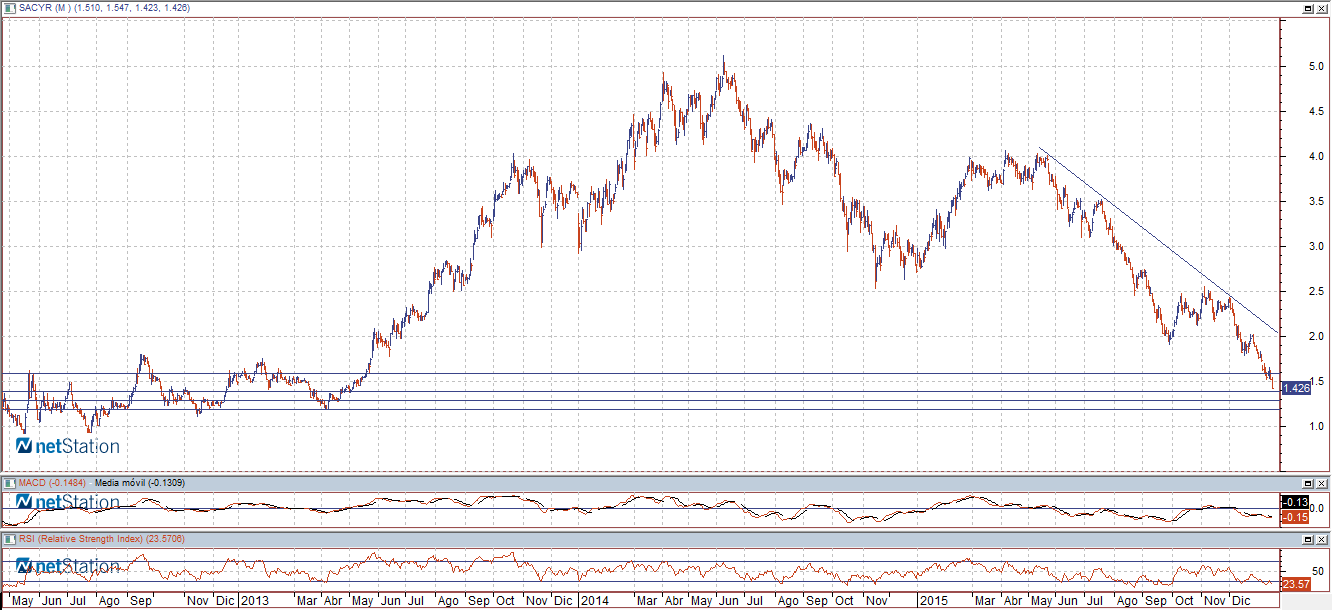Click the black signal value tag -0.13
The image size is (1332, 610).
pos(1295,502)
